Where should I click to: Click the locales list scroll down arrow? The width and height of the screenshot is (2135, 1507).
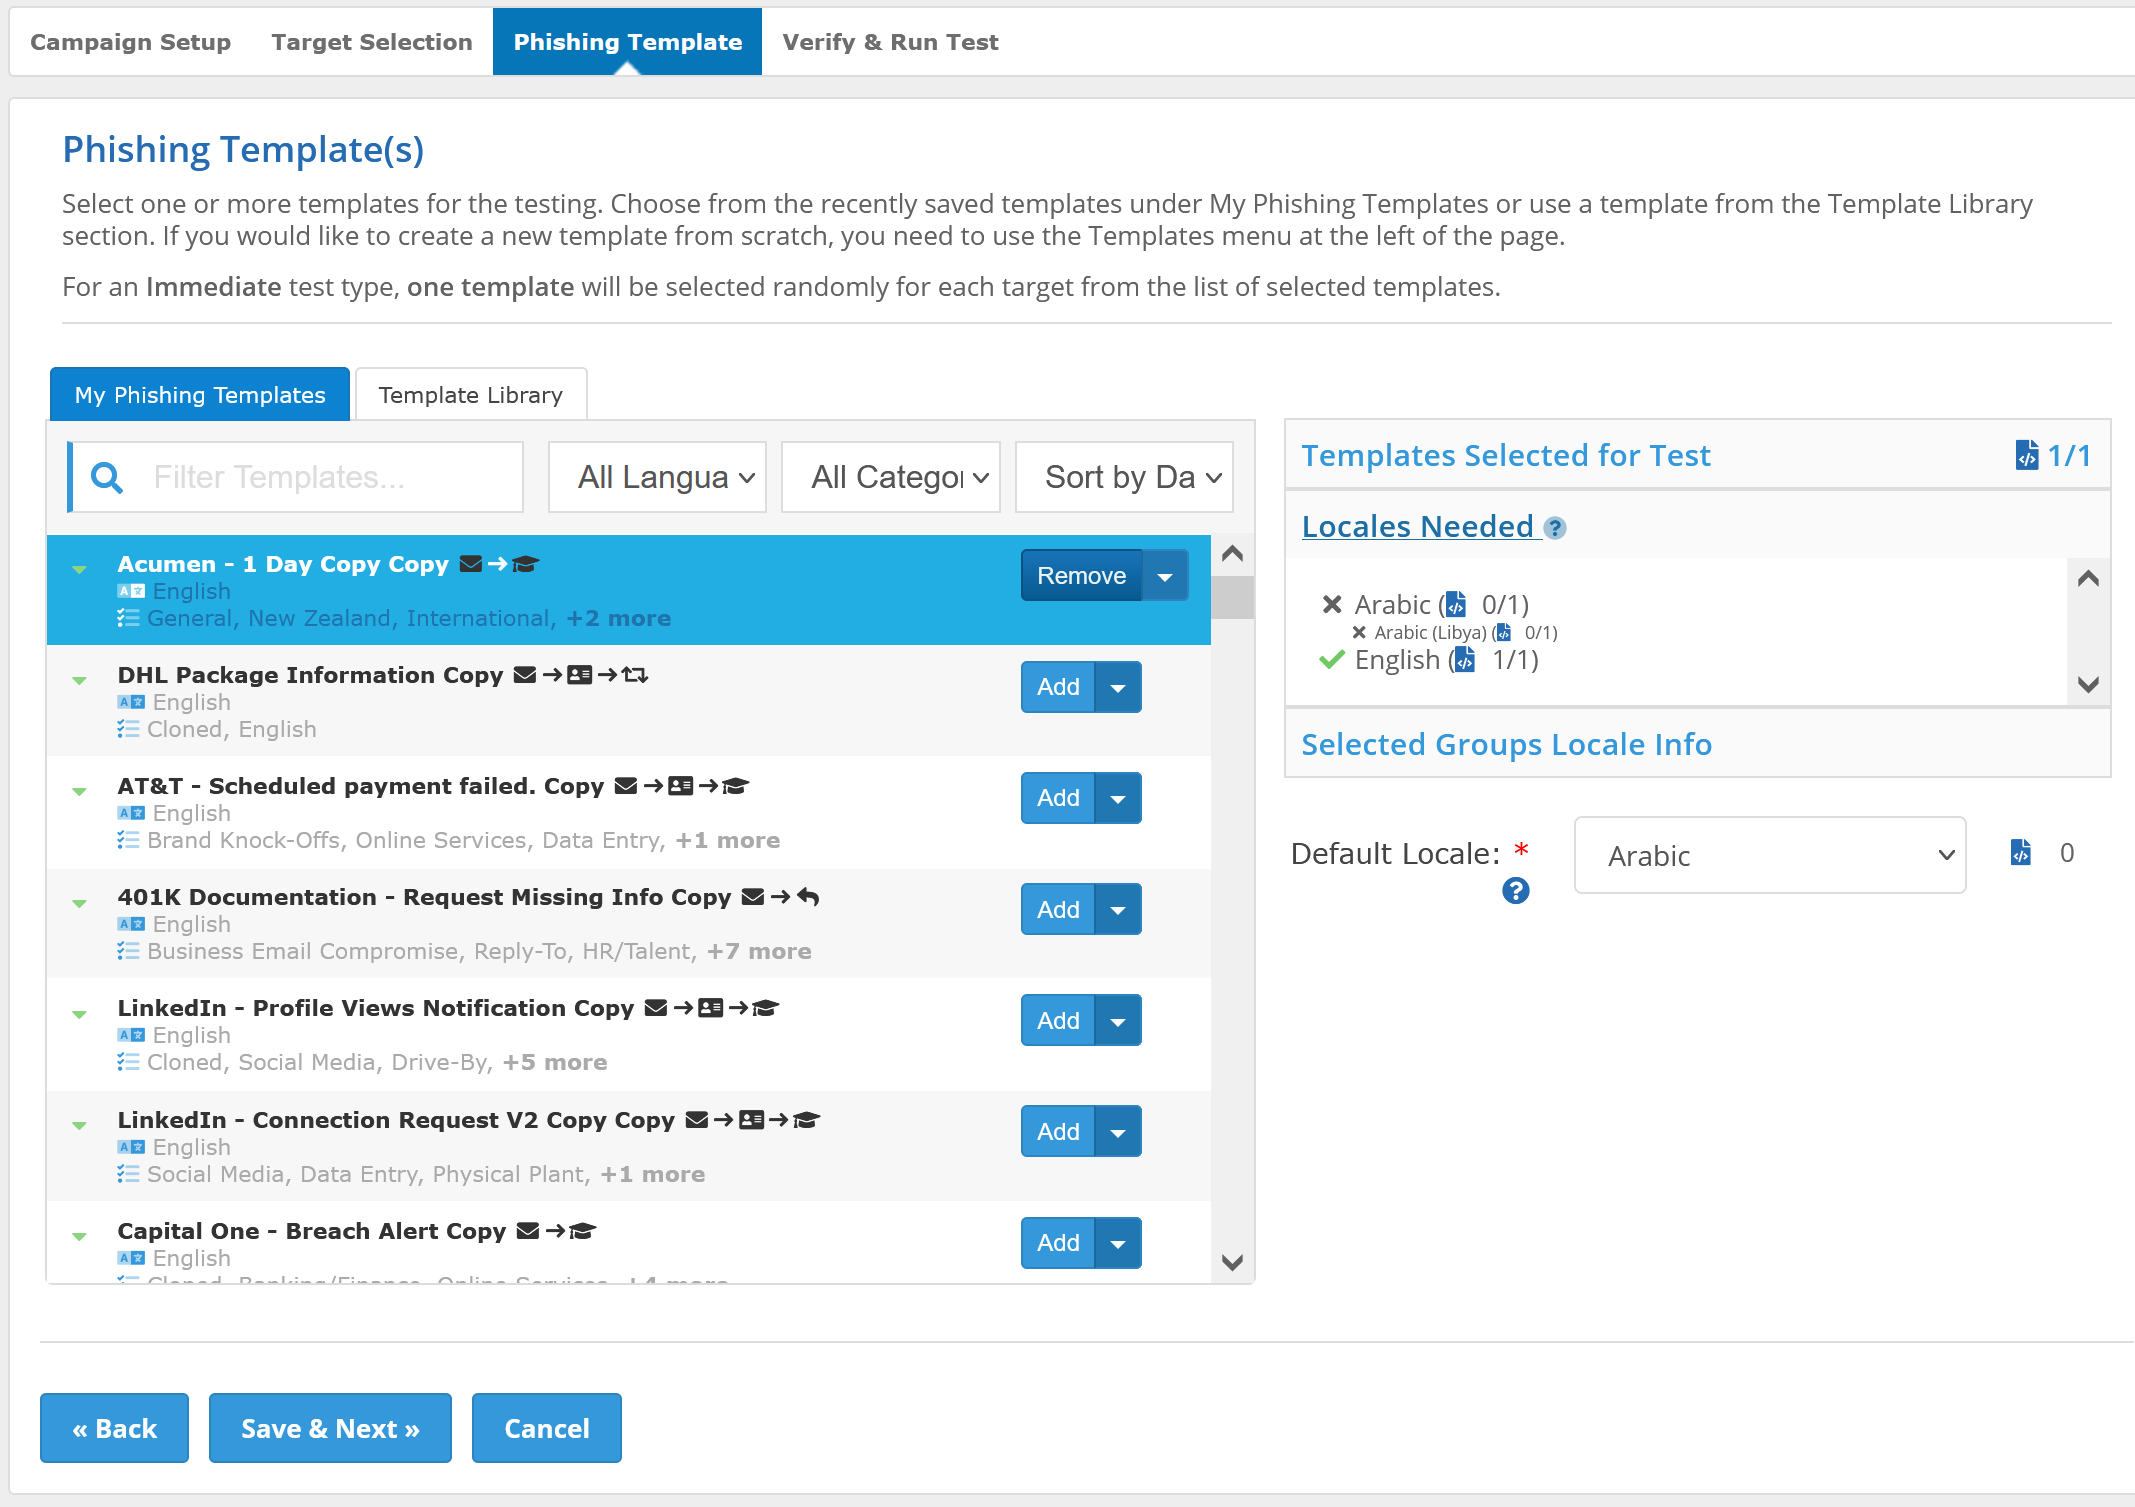[2088, 685]
